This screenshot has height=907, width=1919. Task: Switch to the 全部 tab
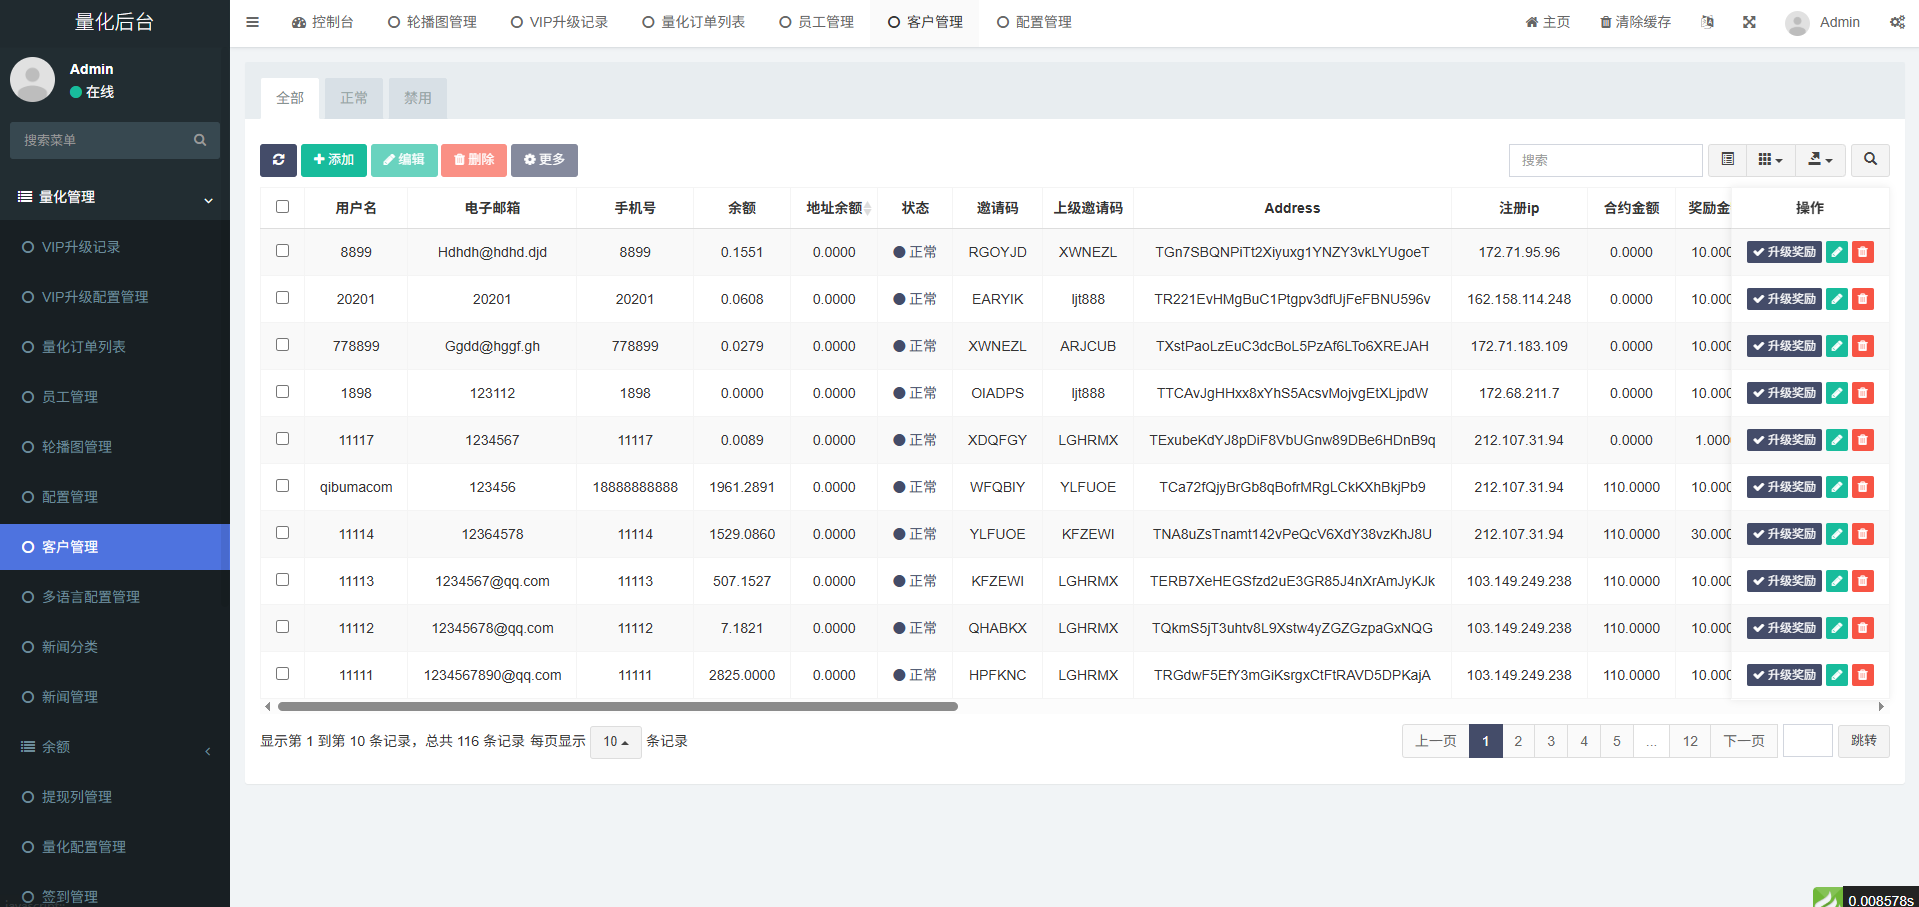click(x=290, y=98)
